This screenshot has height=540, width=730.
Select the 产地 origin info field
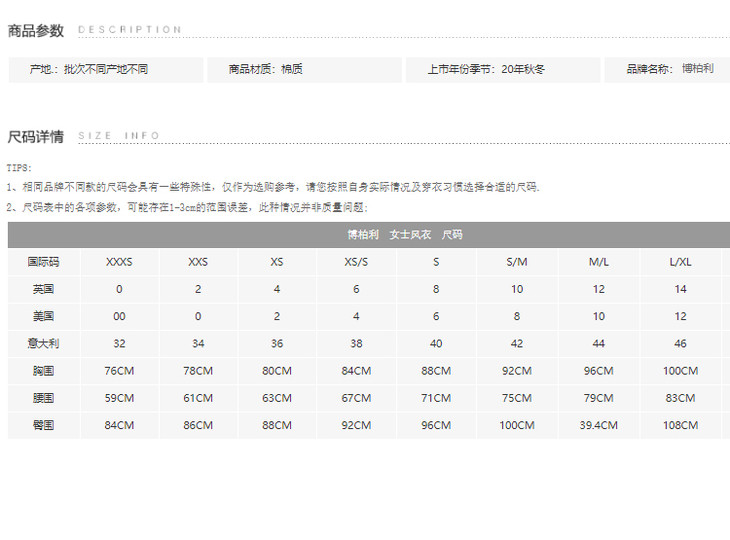point(89,70)
